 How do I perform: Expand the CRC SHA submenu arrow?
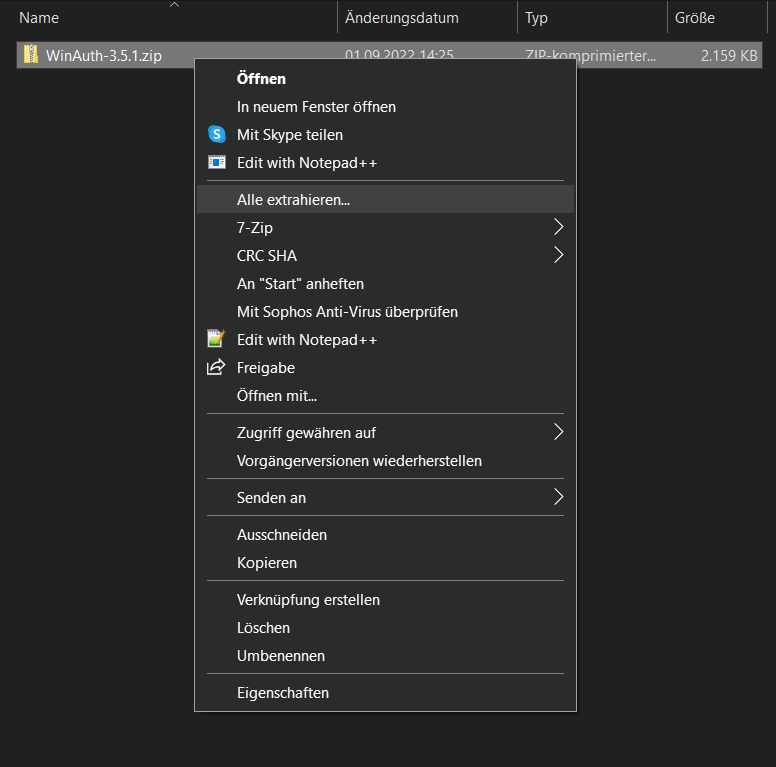pos(558,255)
